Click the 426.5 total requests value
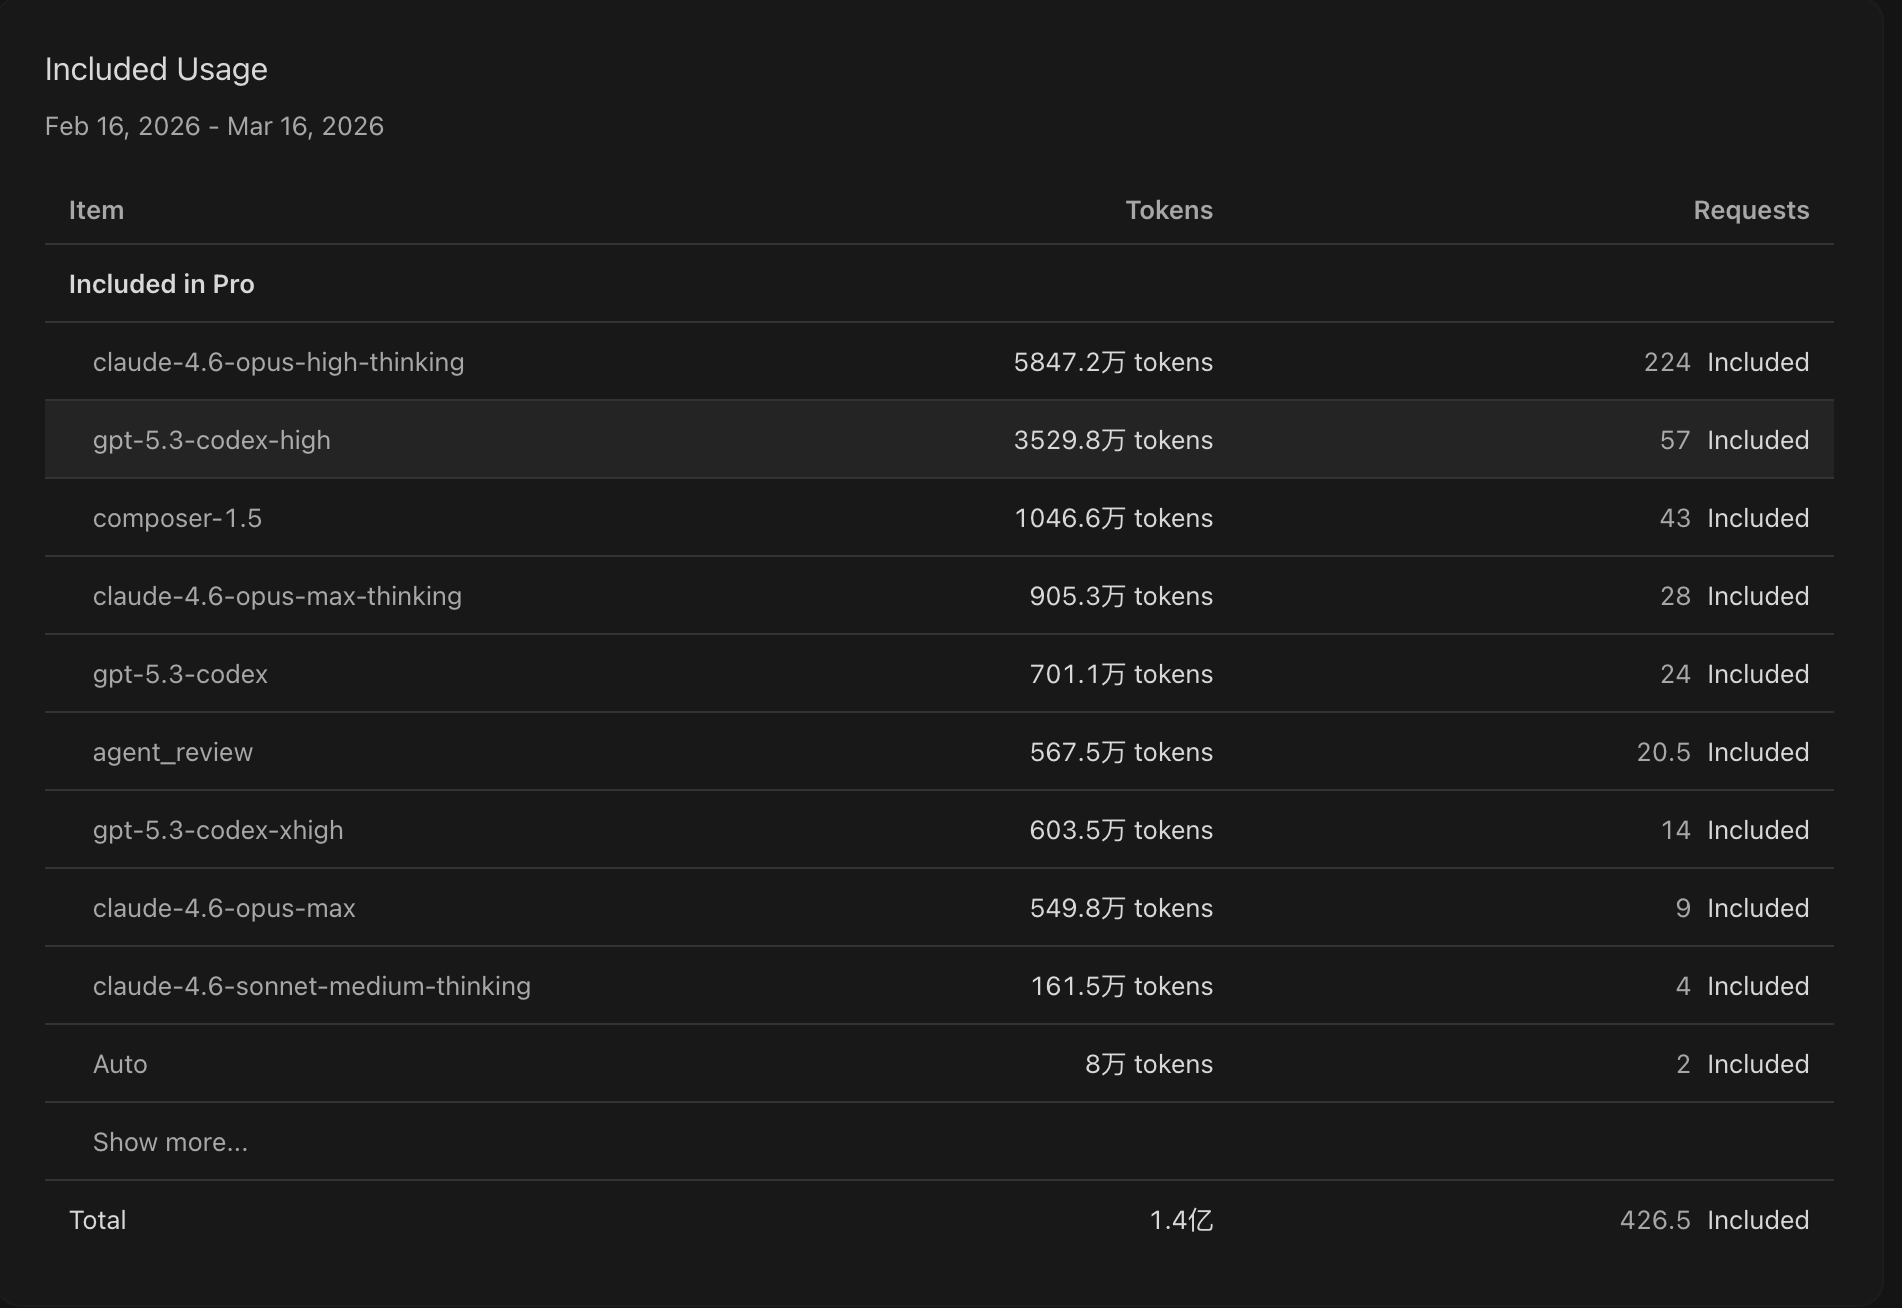Screen dimensions: 1902x1308 tap(1654, 1220)
